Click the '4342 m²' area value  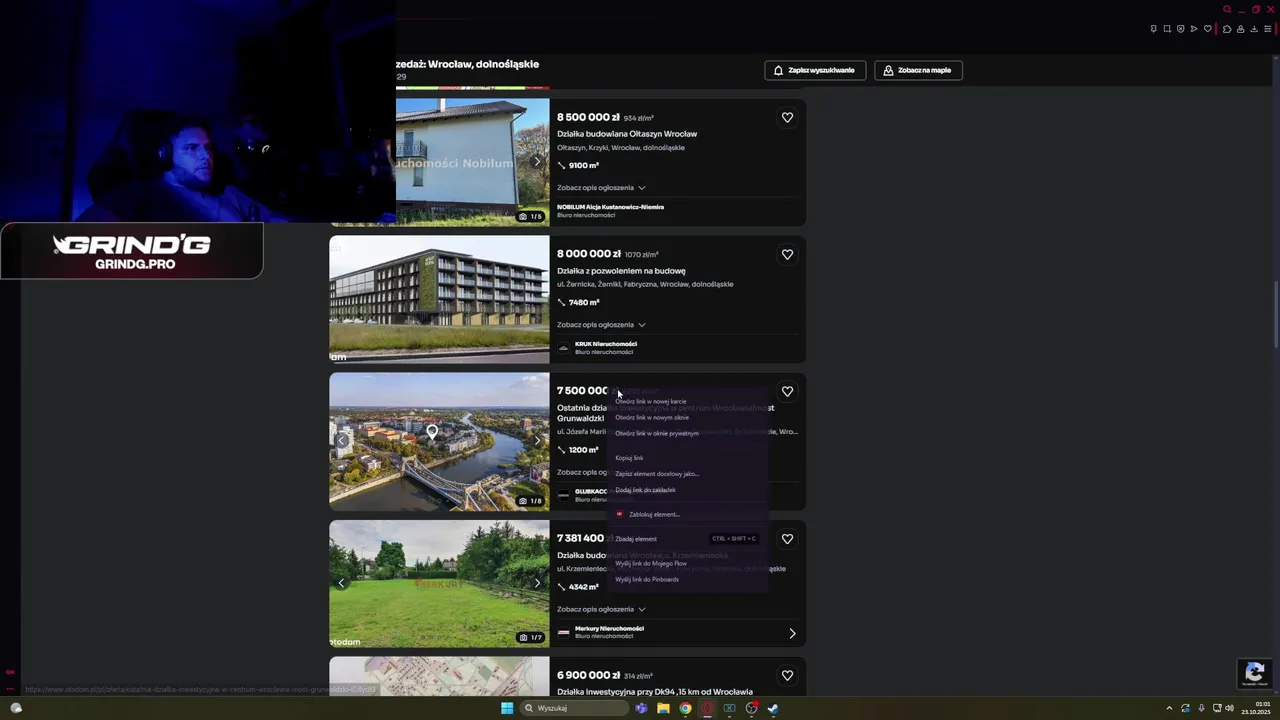[584, 587]
